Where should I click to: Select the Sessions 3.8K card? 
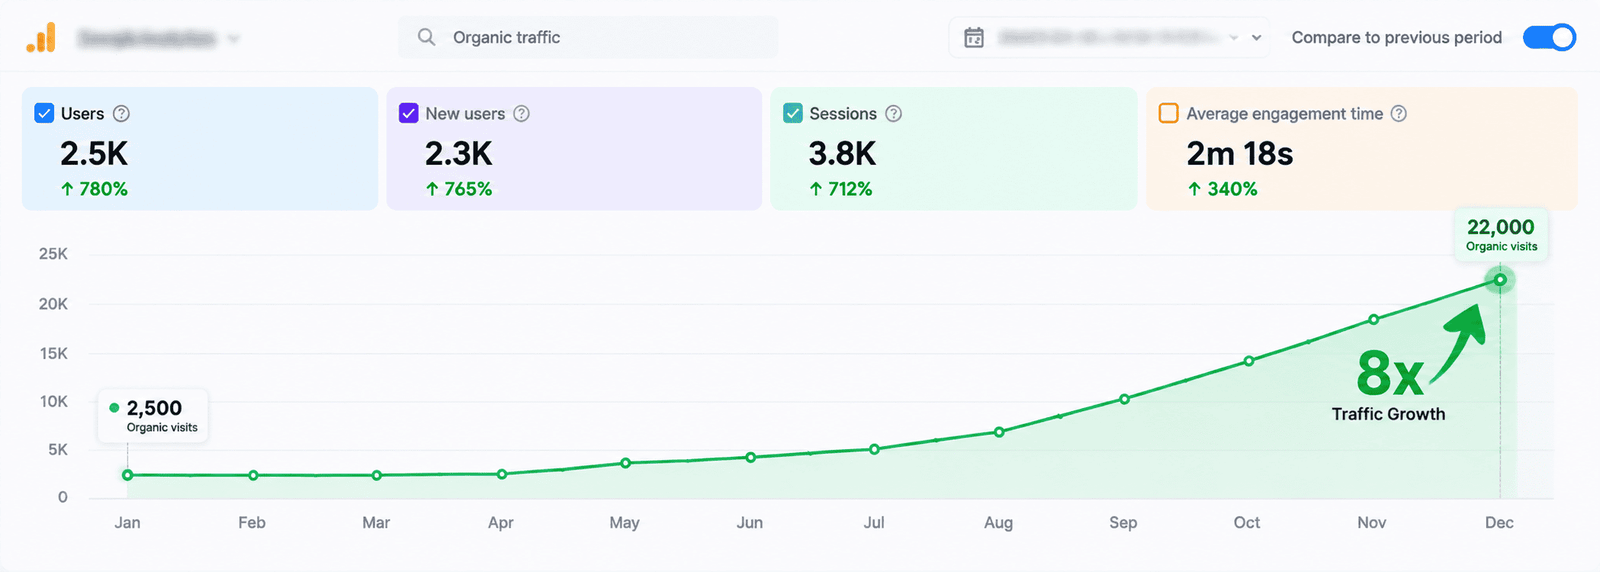click(x=953, y=148)
